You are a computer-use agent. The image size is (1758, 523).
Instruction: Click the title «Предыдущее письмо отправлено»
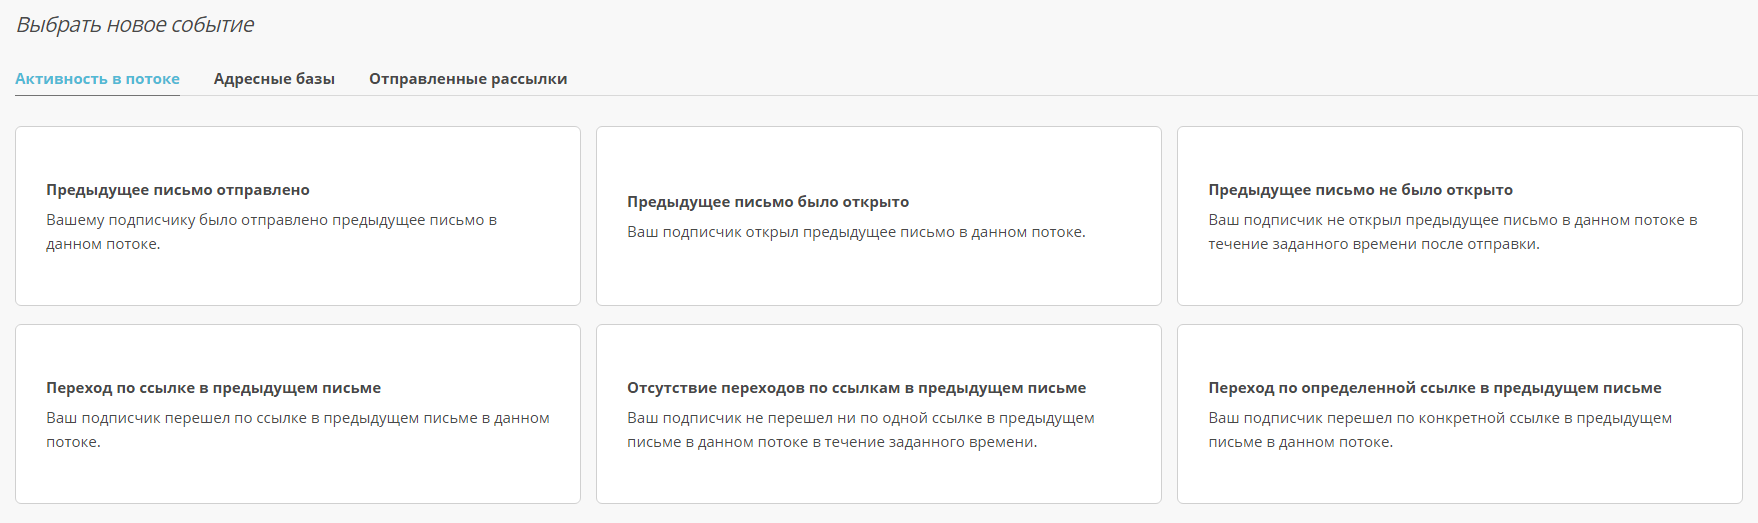[178, 190]
